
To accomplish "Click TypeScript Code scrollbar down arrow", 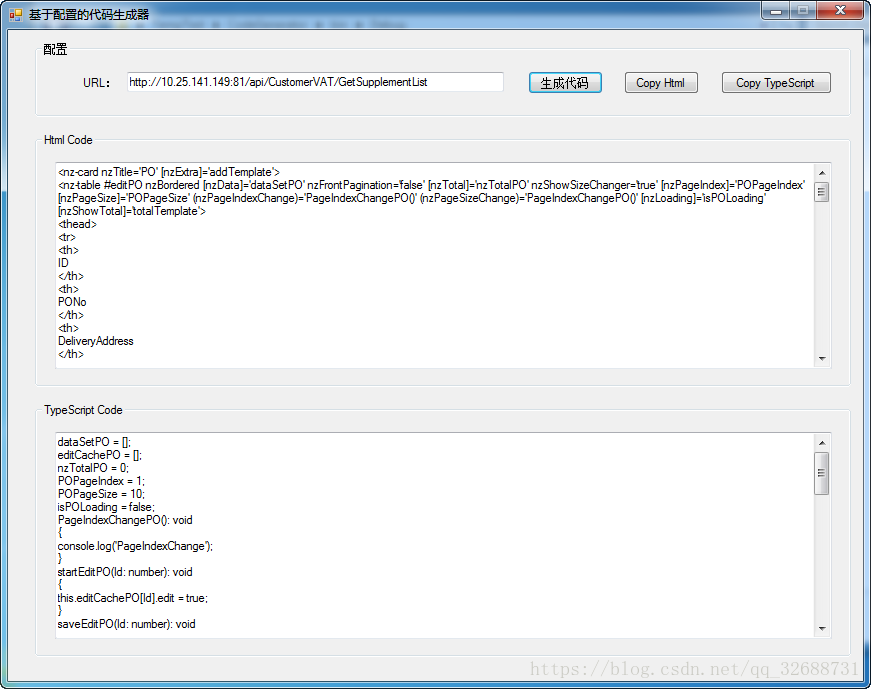I will tap(822, 629).
